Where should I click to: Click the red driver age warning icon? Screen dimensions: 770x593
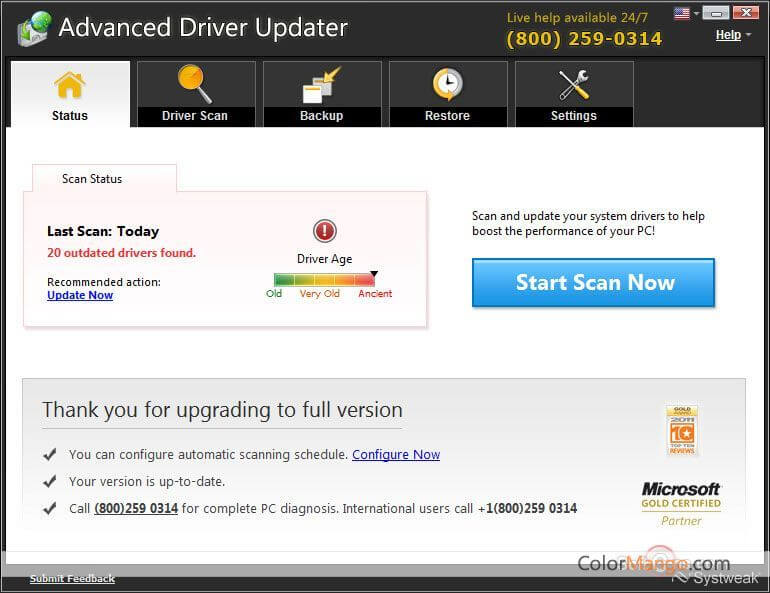click(x=325, y=232)
